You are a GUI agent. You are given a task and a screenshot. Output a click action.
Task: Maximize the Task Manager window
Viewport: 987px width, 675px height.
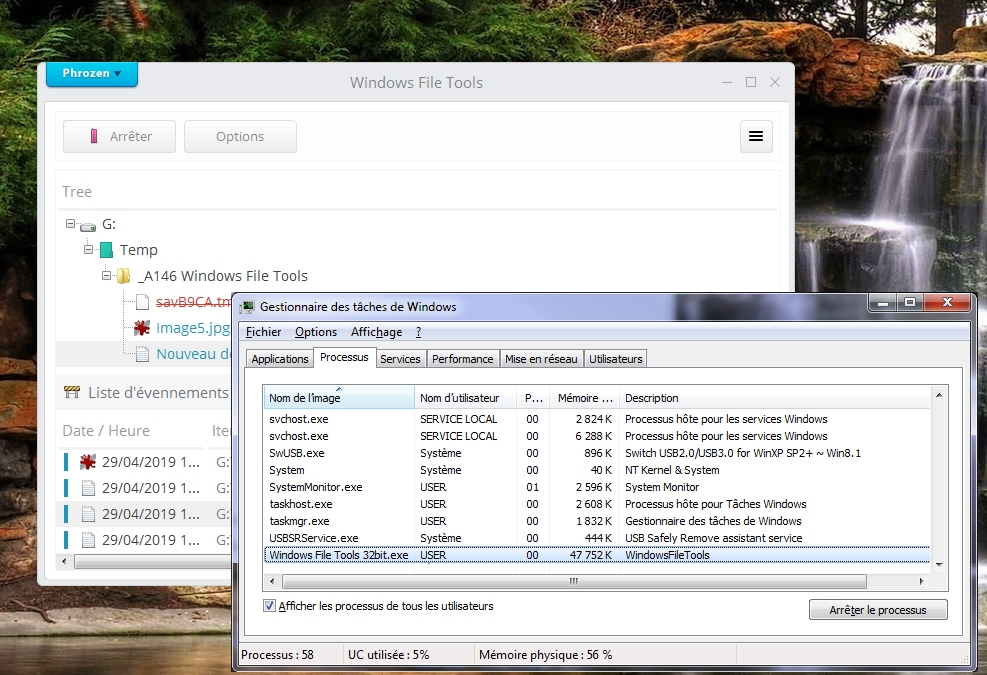tap(910, 302)
